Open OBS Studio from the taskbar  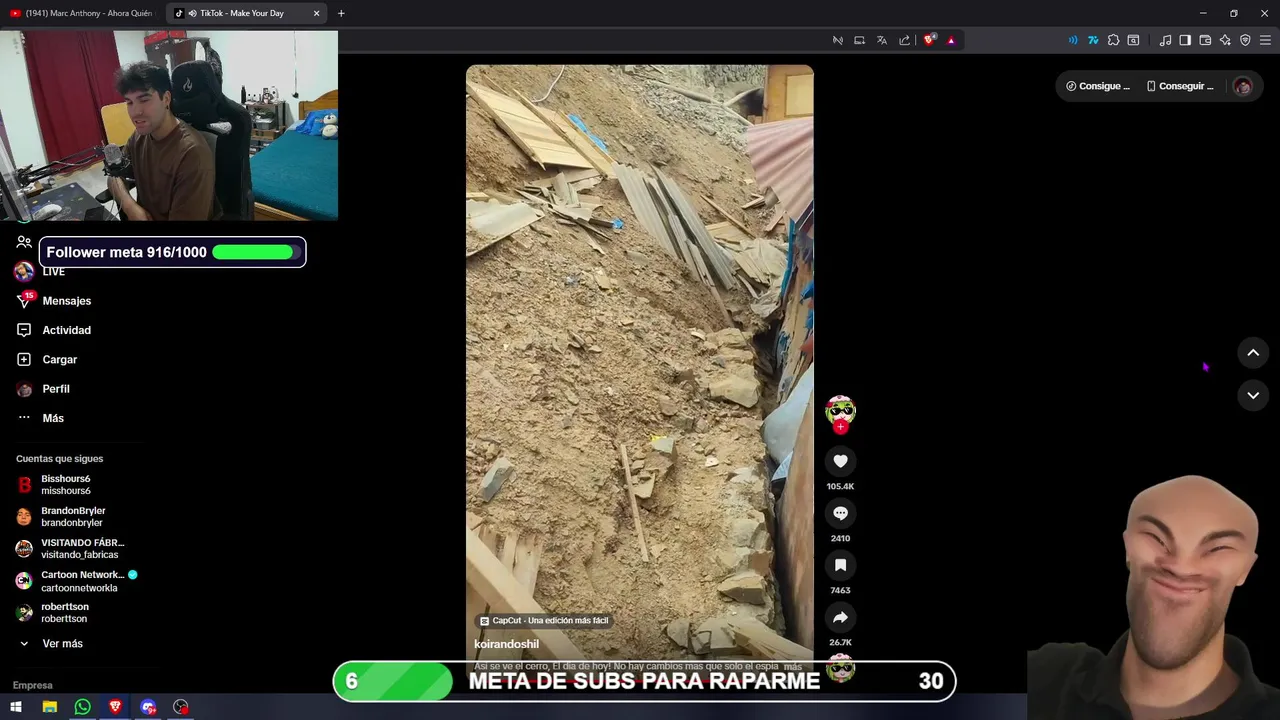pyautogui.click(x=181, y=707)
